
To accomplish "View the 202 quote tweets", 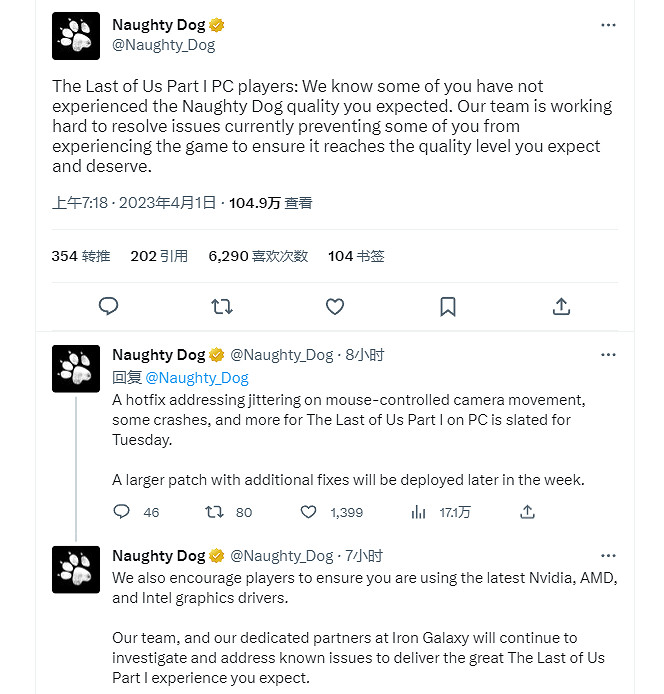I will tap(159, 256).
